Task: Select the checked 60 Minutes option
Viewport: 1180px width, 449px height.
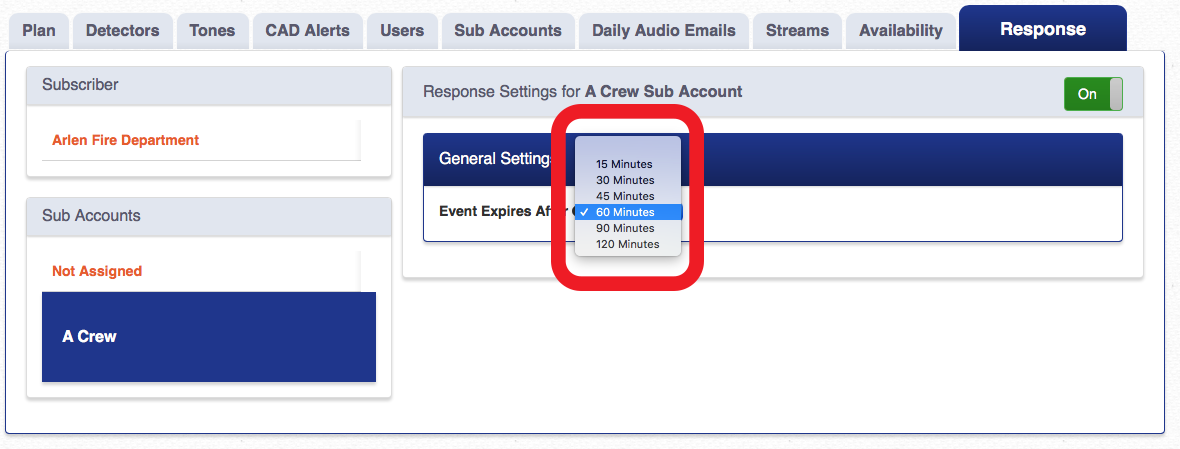Action: click(625, 212)
